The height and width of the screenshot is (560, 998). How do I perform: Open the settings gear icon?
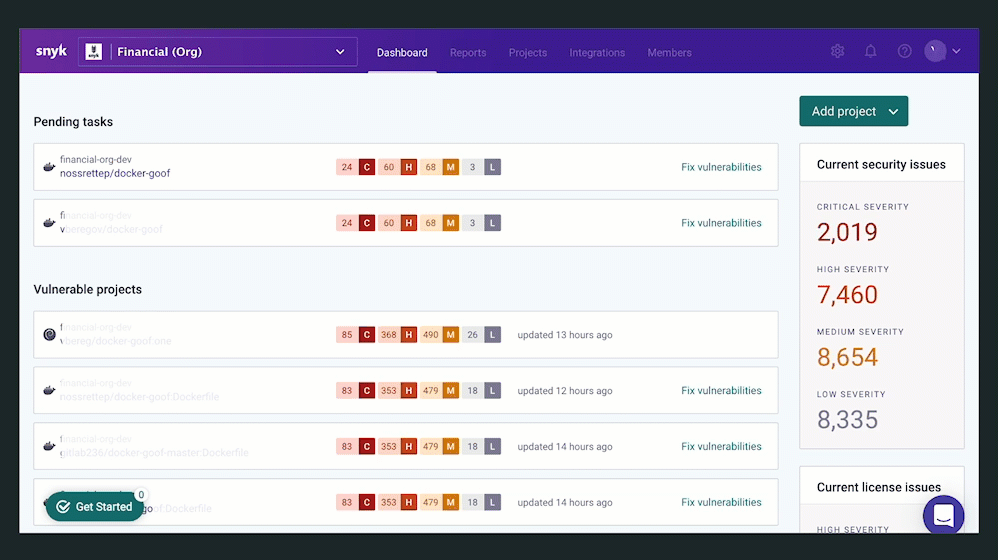point(838,51)
